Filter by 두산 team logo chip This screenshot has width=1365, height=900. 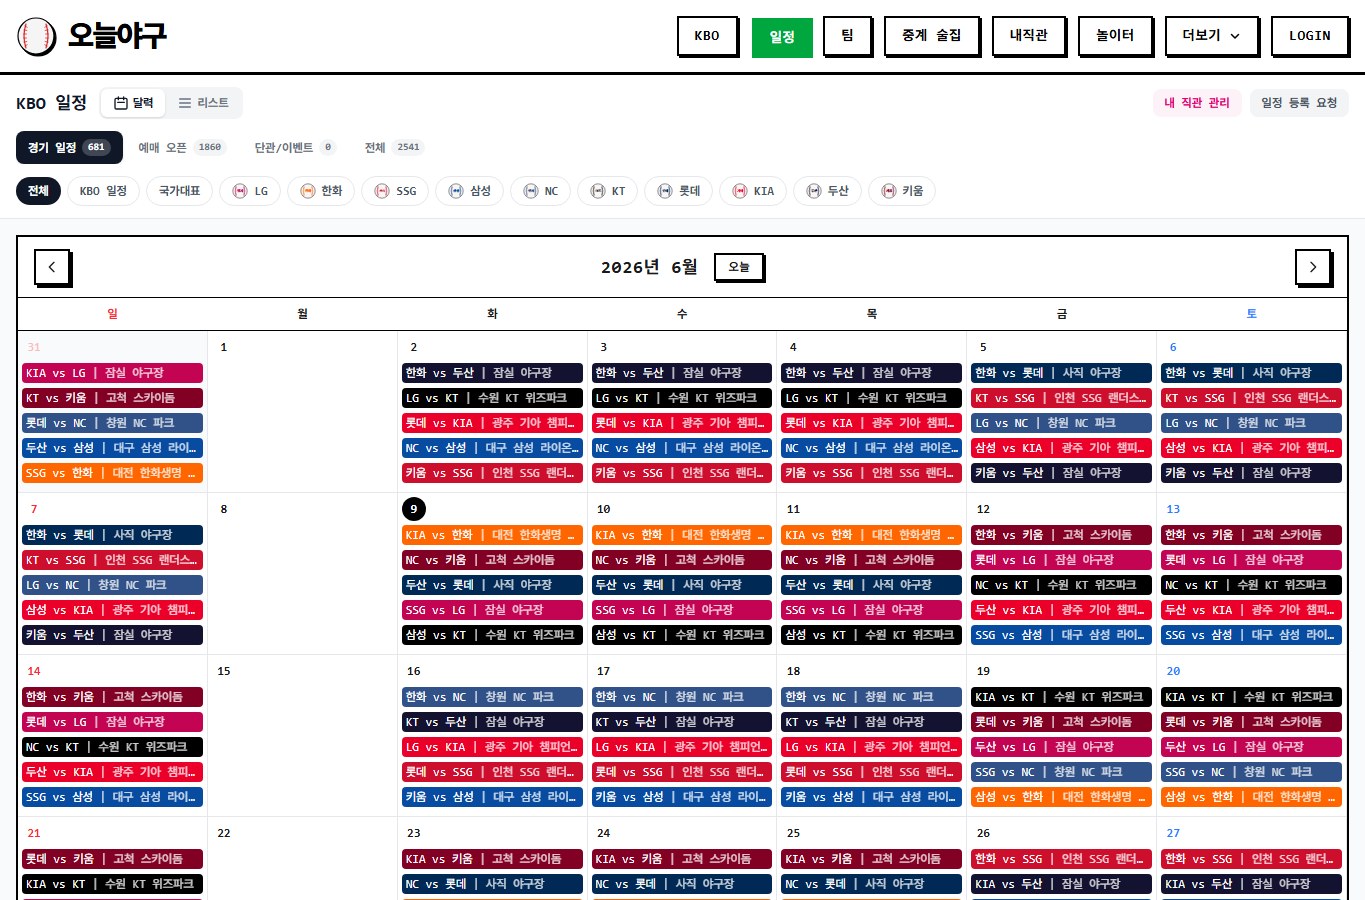tap(827, 191)
